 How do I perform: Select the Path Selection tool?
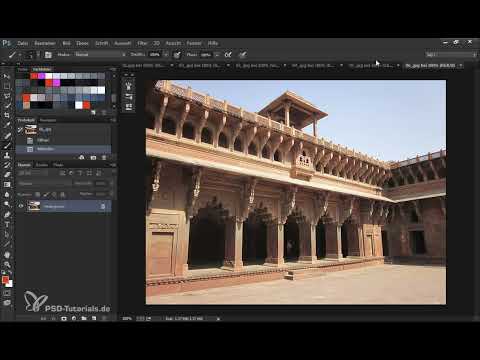coord(7,234)
